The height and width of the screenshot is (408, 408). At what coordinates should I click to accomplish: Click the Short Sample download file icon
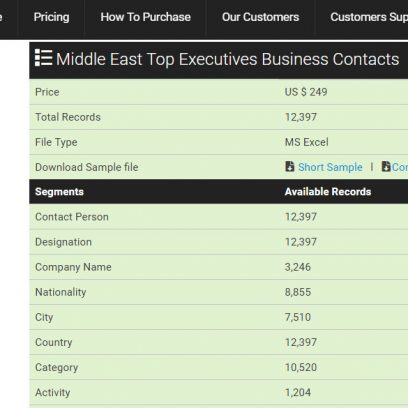coord(290,166)
